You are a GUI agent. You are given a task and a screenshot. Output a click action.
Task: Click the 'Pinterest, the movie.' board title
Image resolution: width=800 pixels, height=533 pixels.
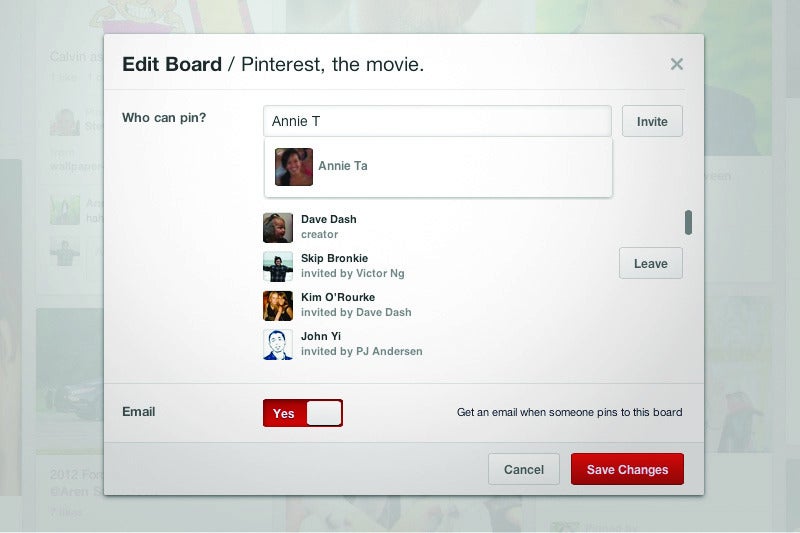pos(332,65)
